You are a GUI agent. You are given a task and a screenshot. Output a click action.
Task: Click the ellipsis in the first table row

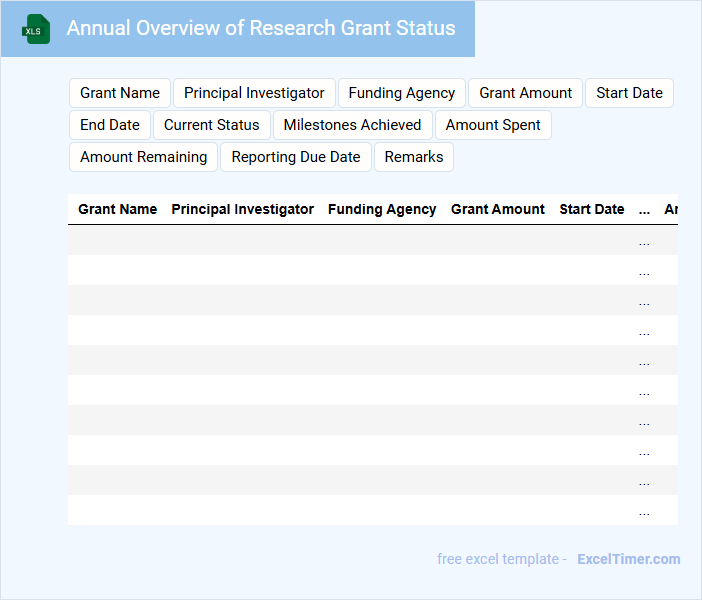coord(644,241)
